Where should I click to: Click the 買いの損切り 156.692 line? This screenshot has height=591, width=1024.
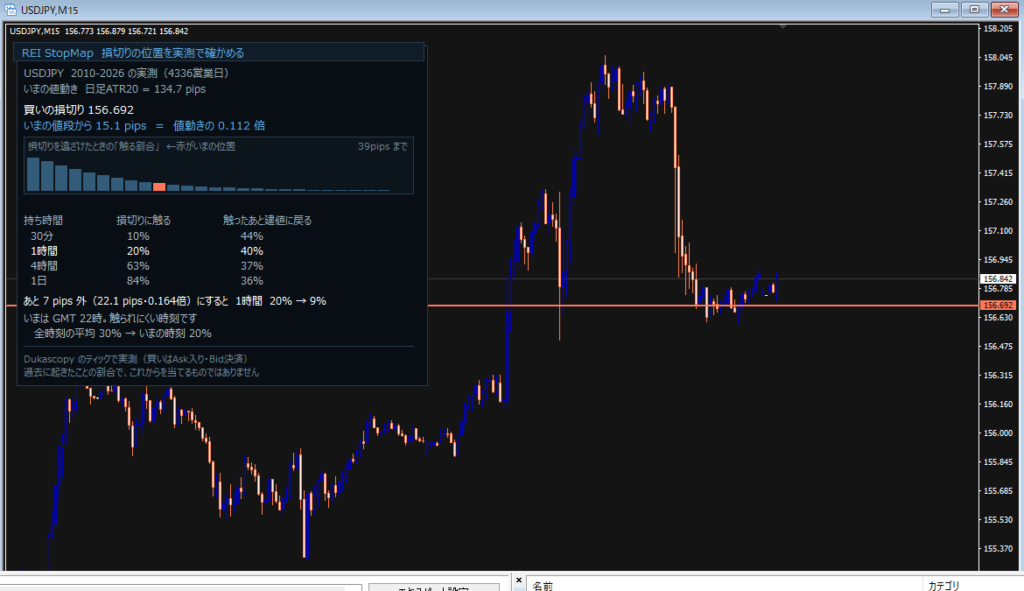(x=78, y=110)
